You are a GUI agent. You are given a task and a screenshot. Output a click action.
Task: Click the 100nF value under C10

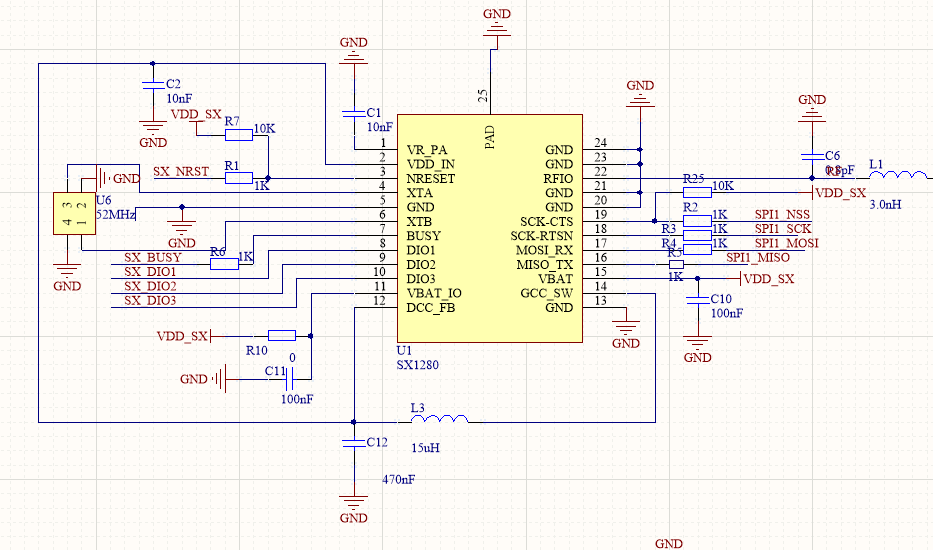click(727, 313)
